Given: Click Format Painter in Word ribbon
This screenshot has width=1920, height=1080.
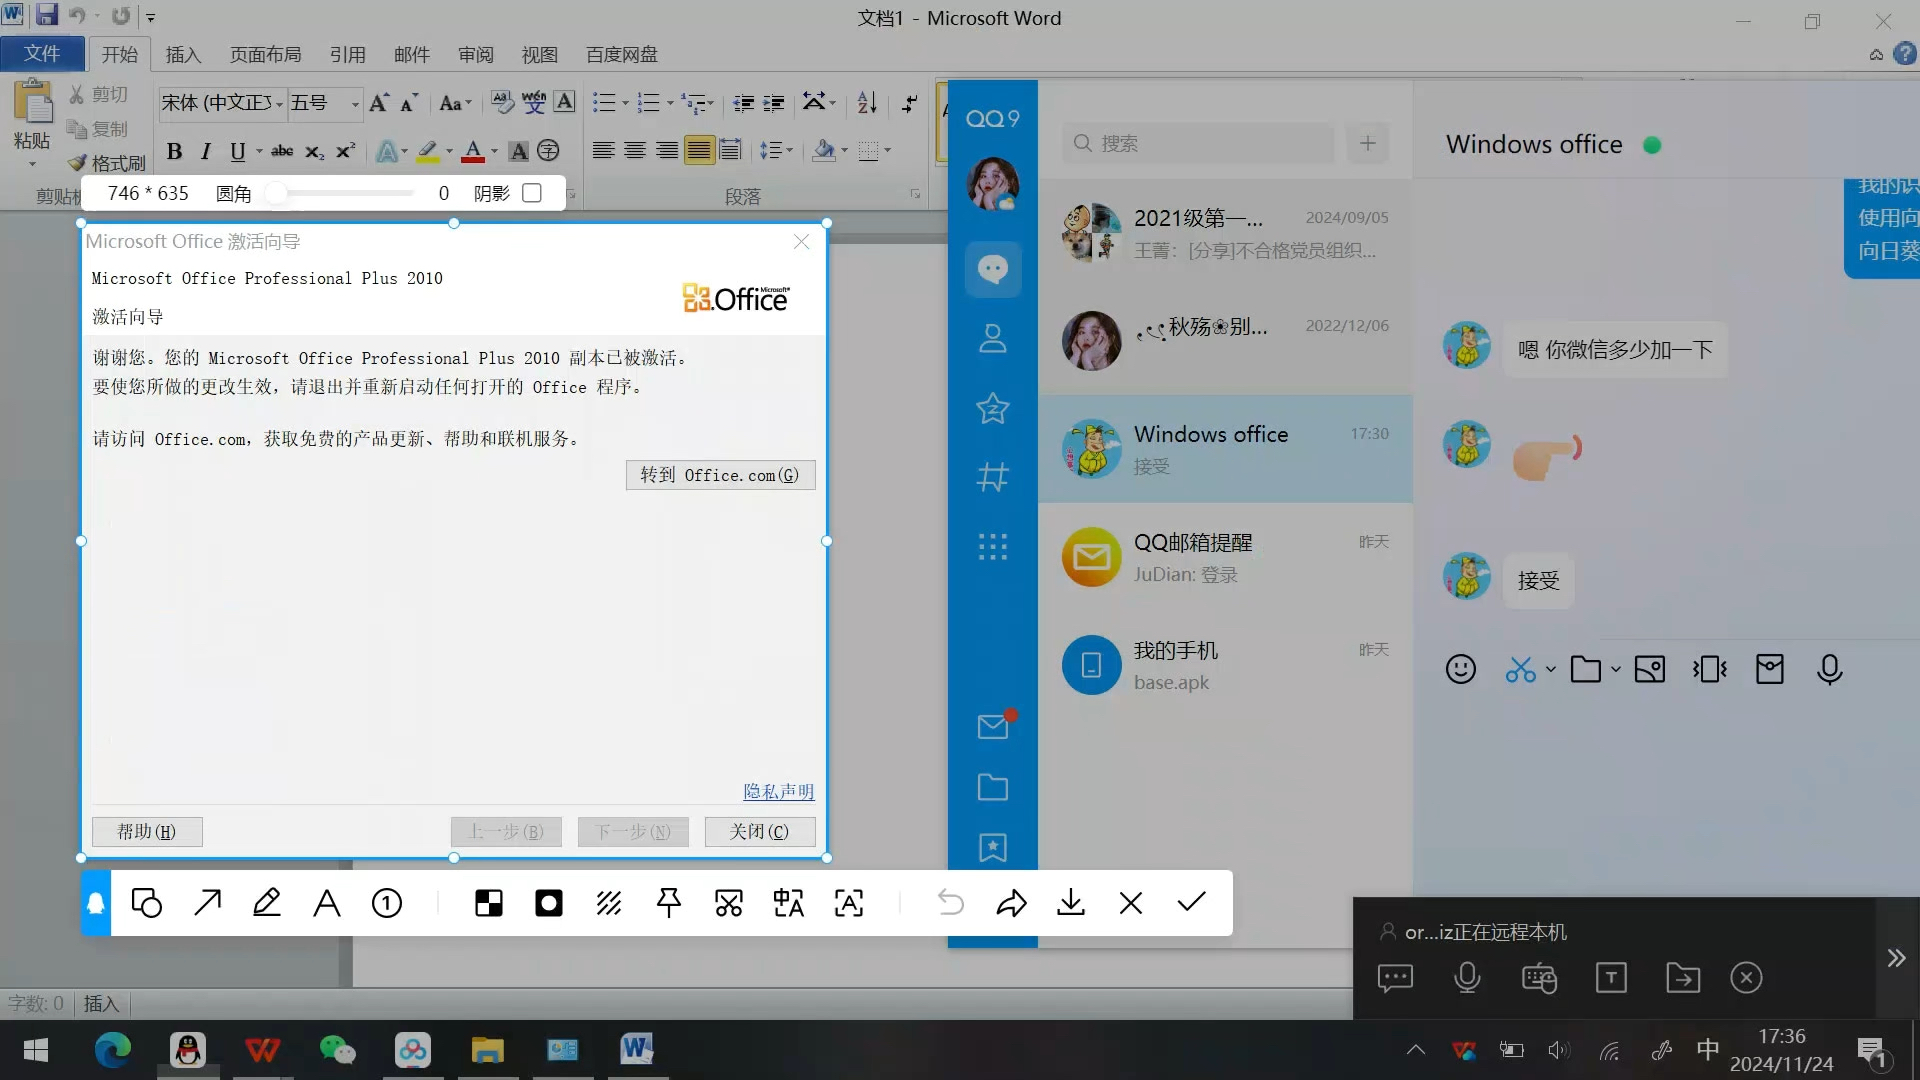Looking at the screenshot, I should coord(107,163).
